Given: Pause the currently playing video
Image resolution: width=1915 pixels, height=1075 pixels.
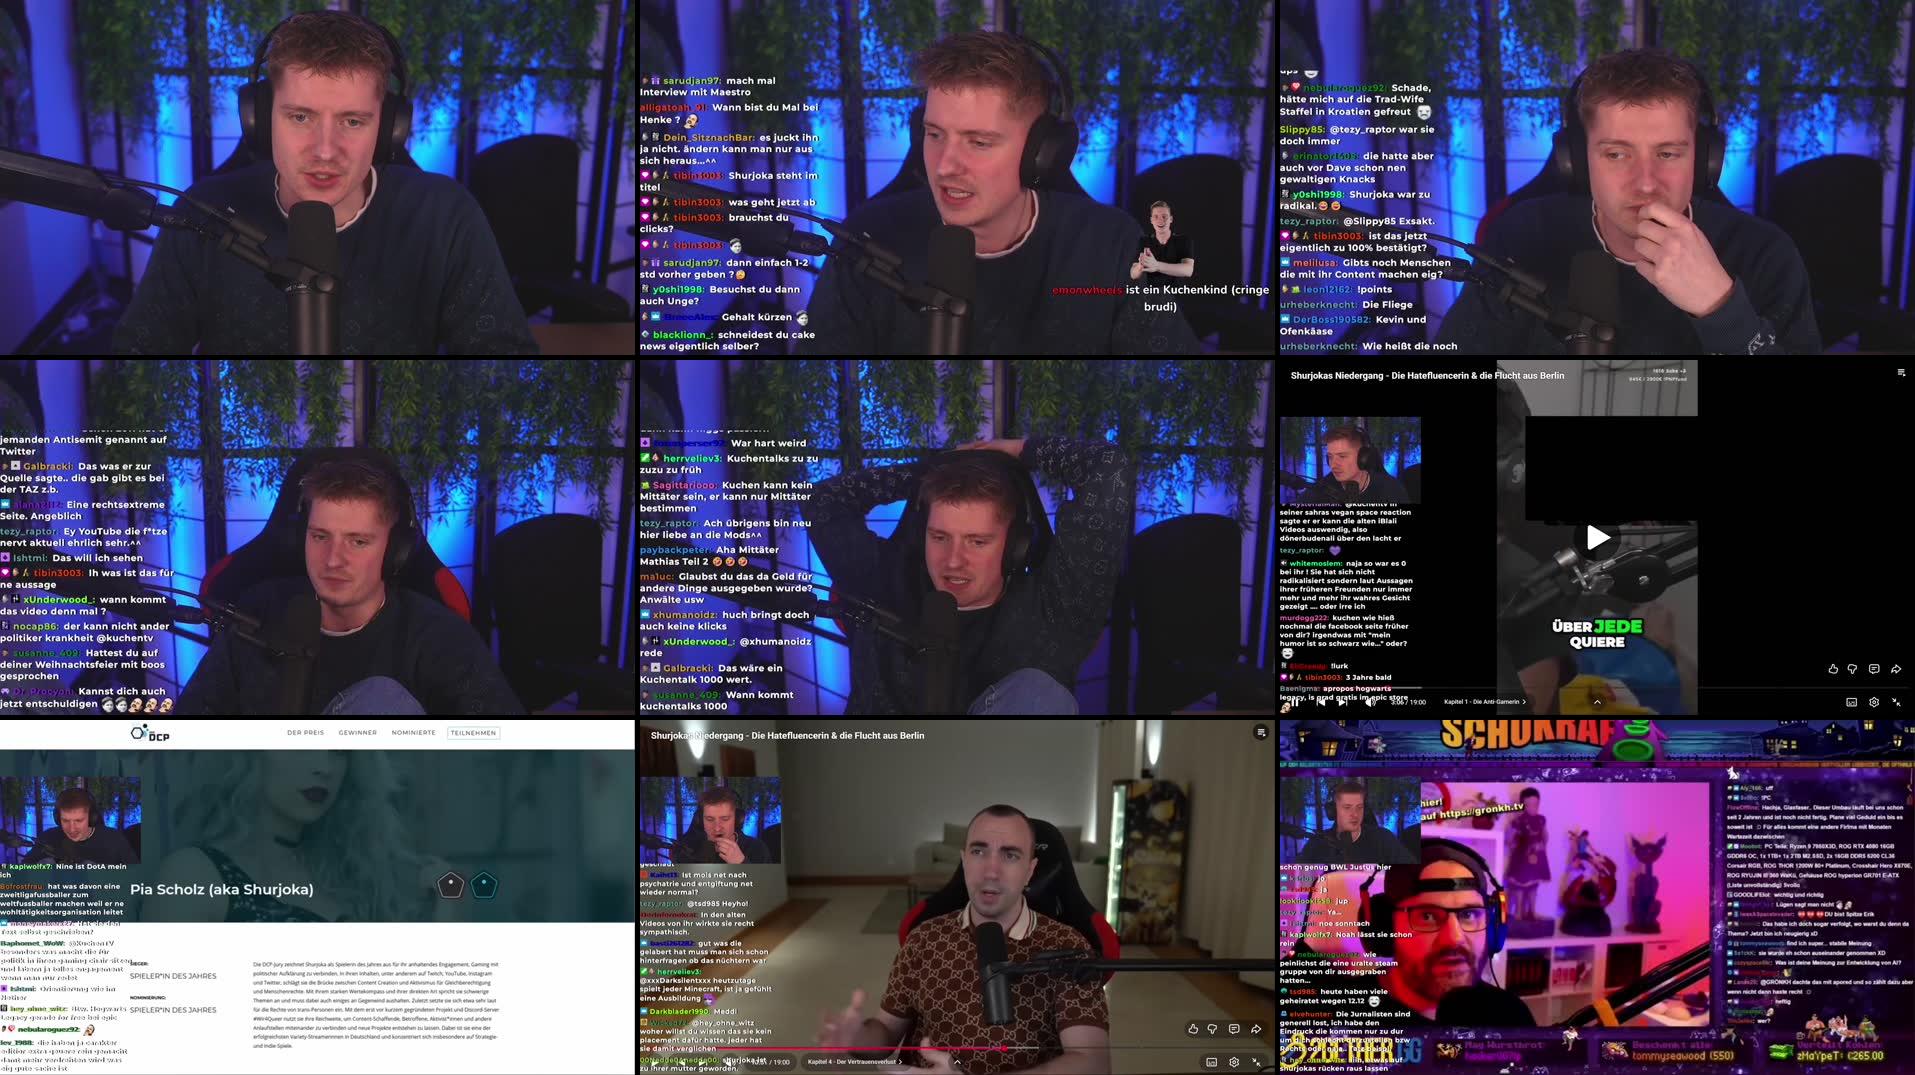Looking at the screenshot, I should [1295, 703].
